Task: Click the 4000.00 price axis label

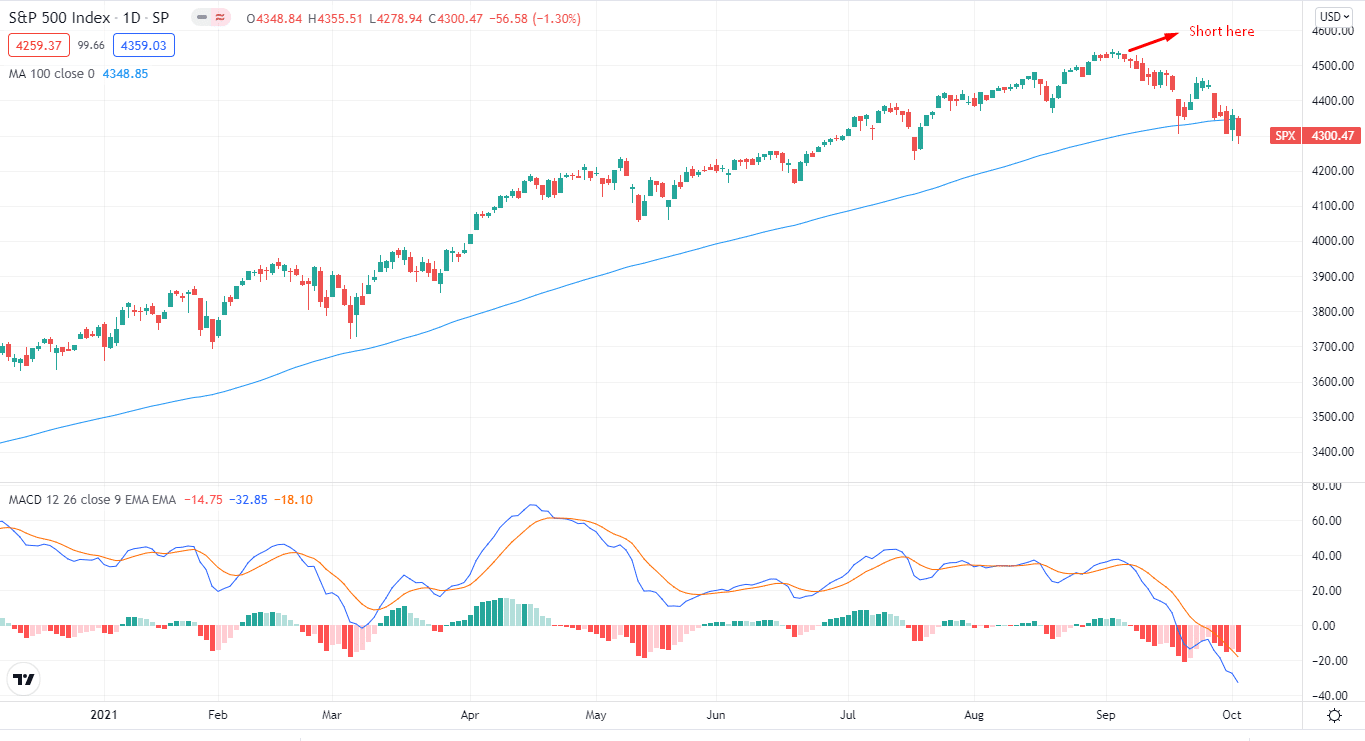Action: coord(1332,241)
